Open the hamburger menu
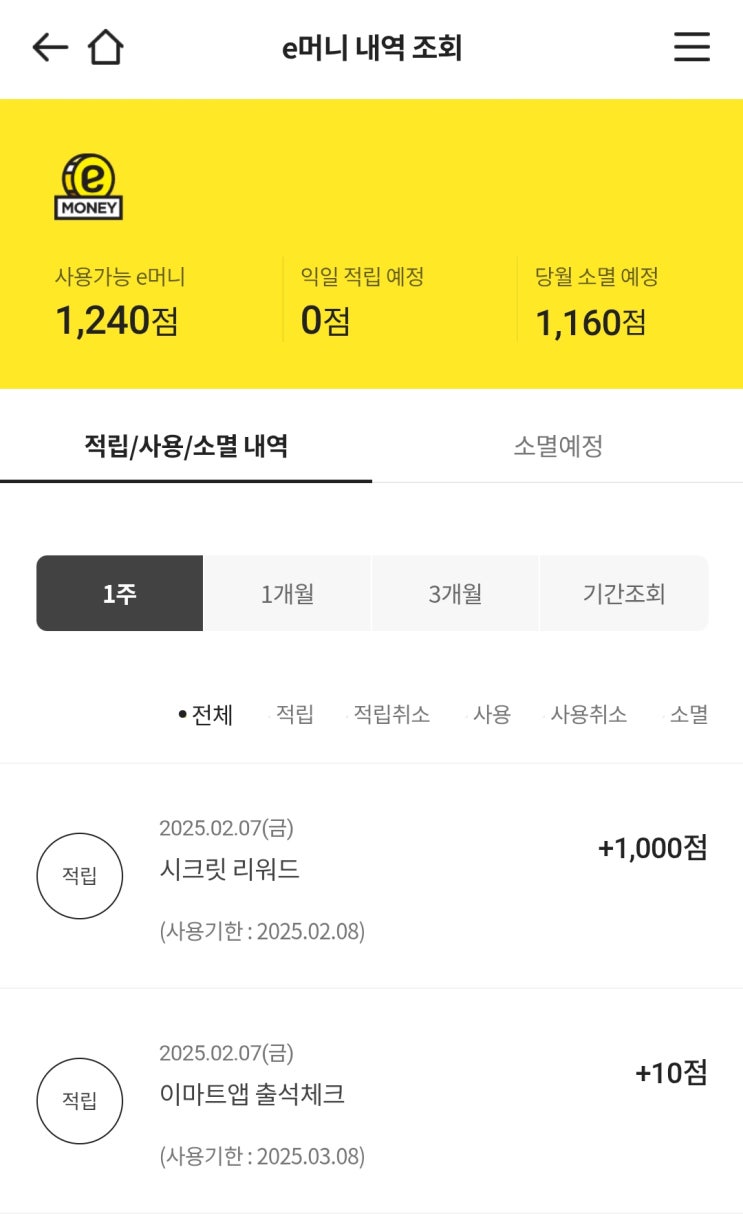 [x=691, y=47]
